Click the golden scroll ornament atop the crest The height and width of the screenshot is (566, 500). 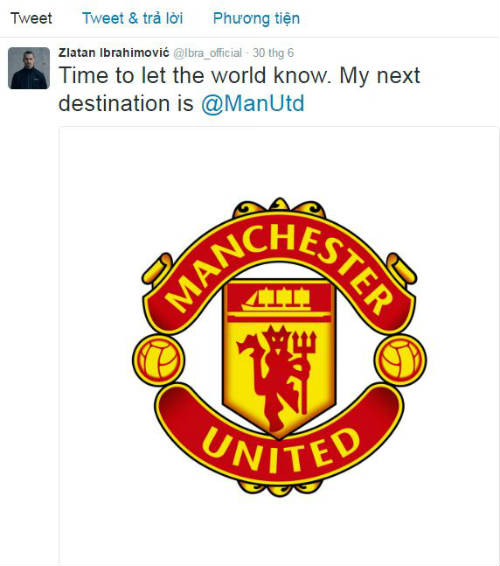[279, 208]
